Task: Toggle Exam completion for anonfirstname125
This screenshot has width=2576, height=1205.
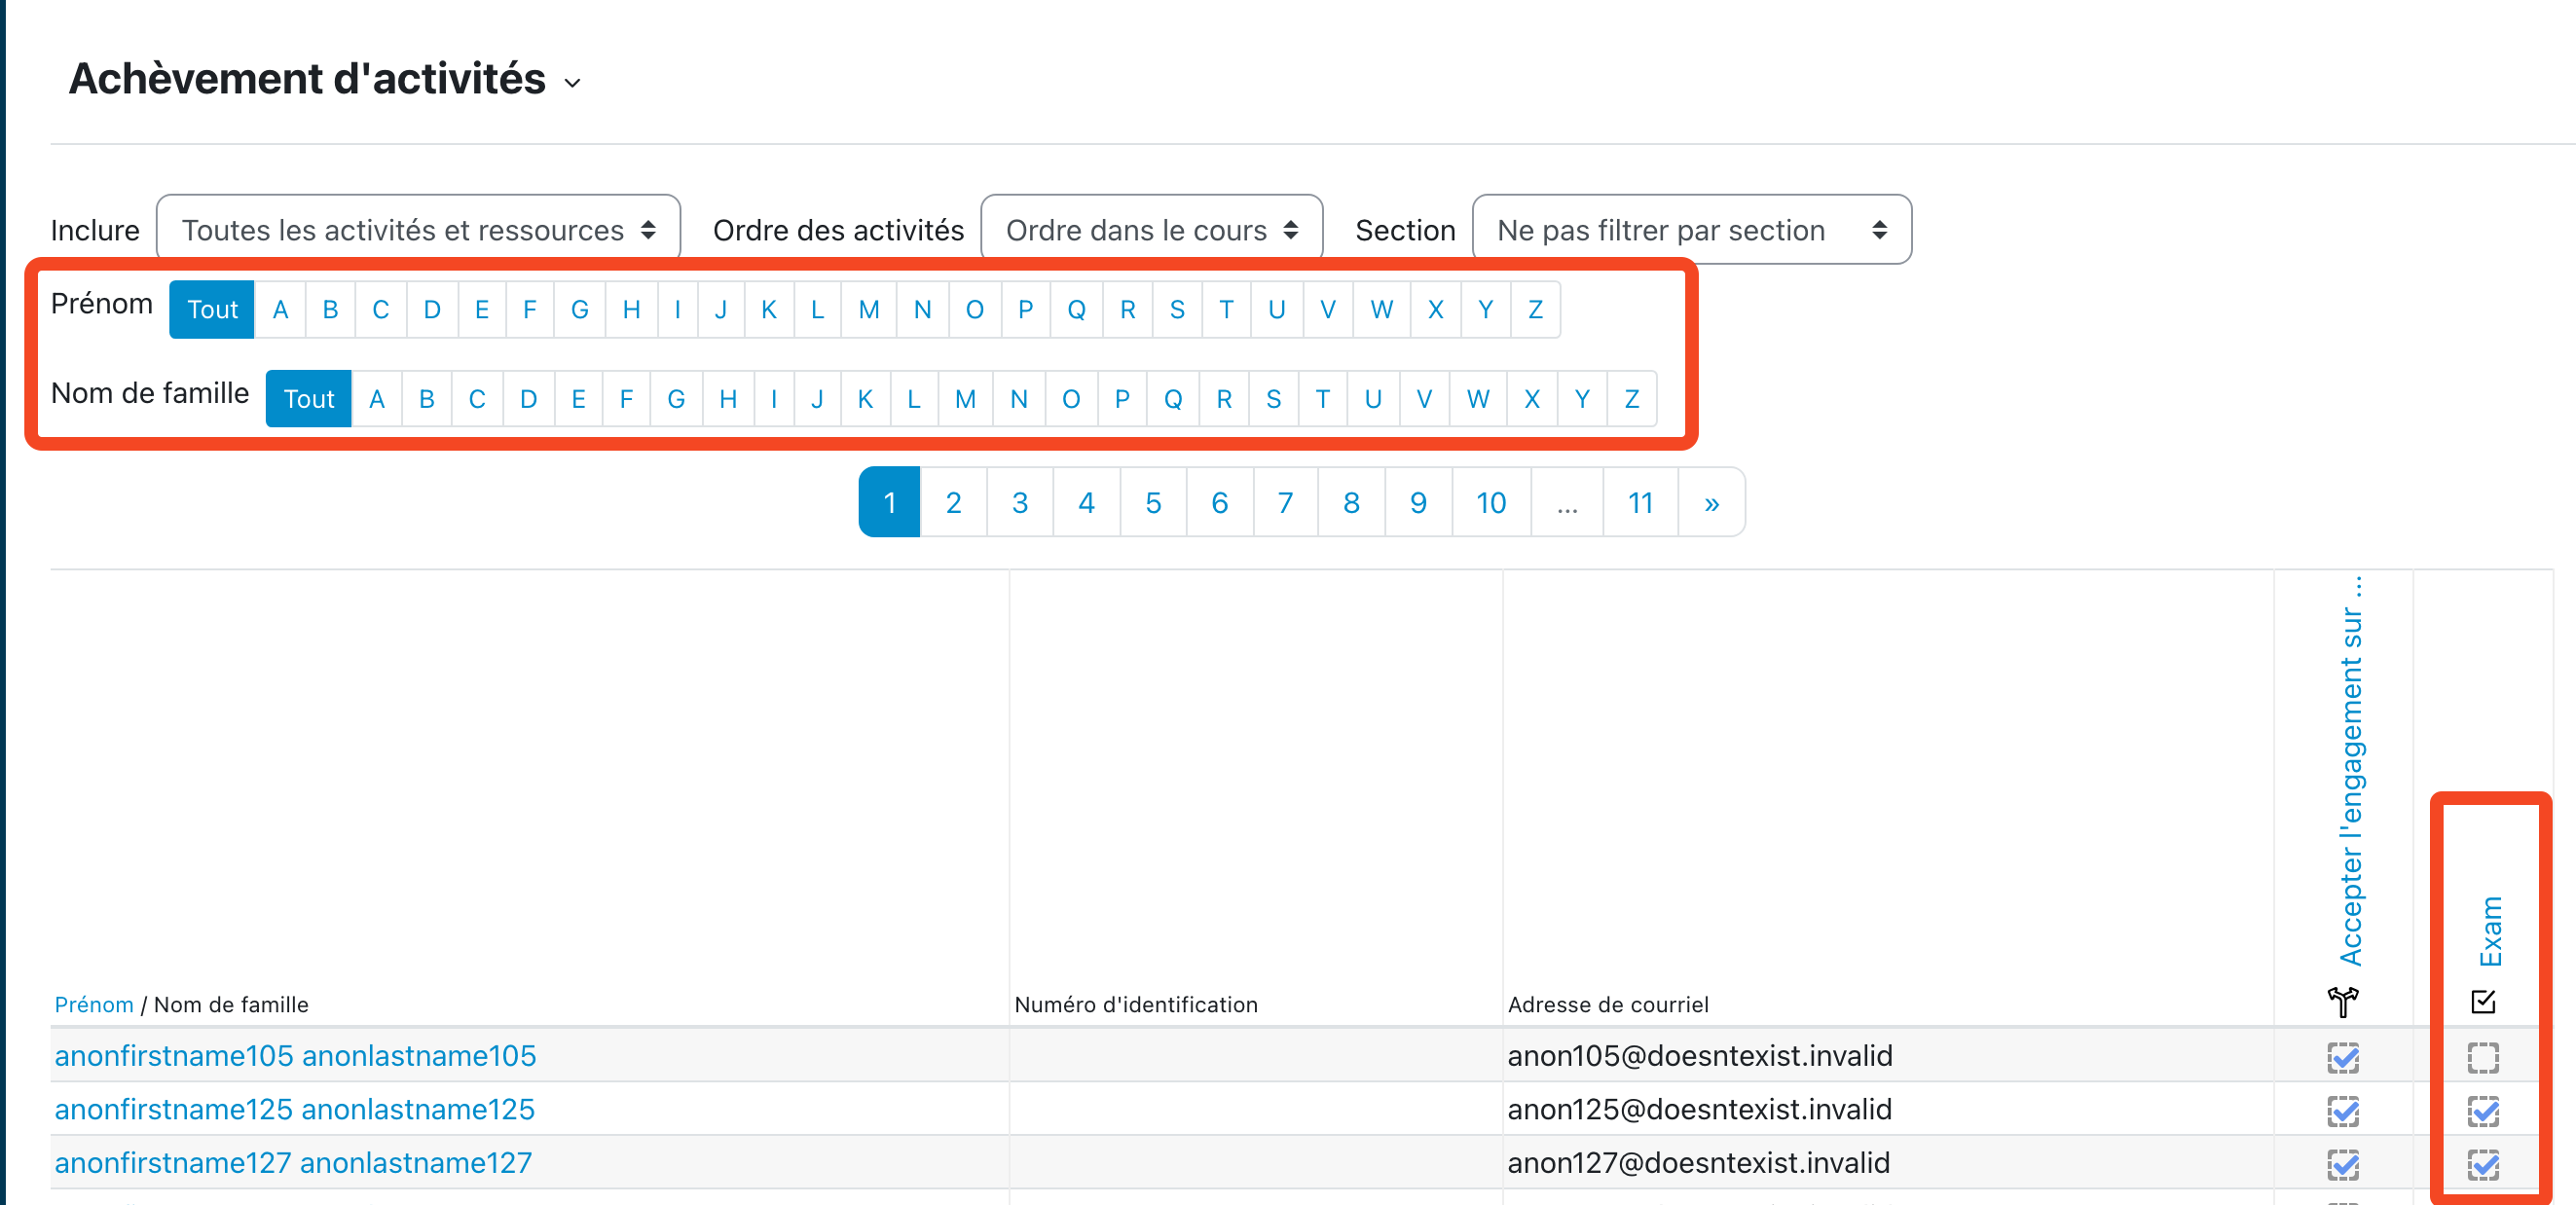Action: (2483, 1111)
